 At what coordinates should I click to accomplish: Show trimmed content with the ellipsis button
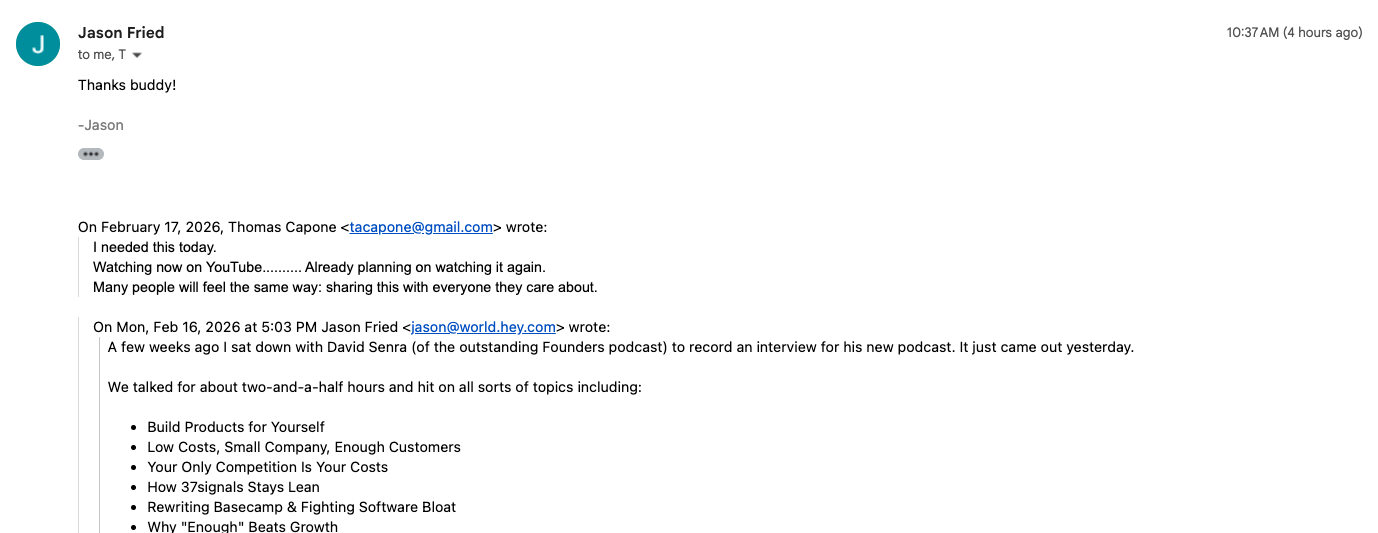(x=91, y=154)
